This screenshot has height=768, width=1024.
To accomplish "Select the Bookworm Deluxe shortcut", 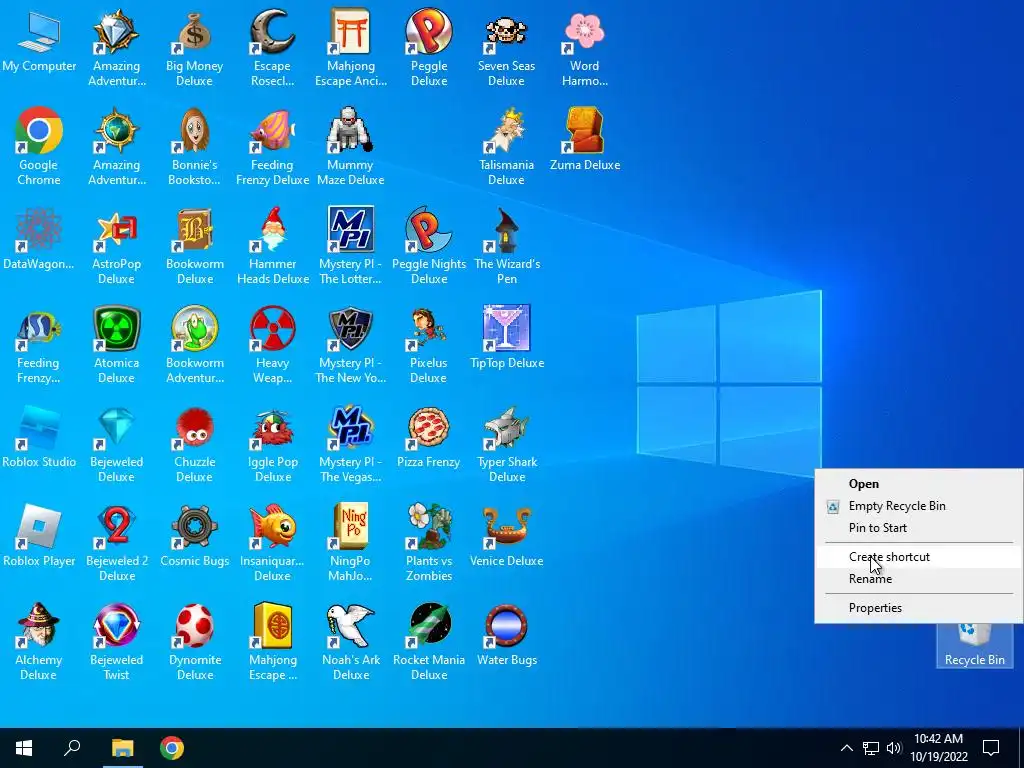I will click(x=195, y=247).
